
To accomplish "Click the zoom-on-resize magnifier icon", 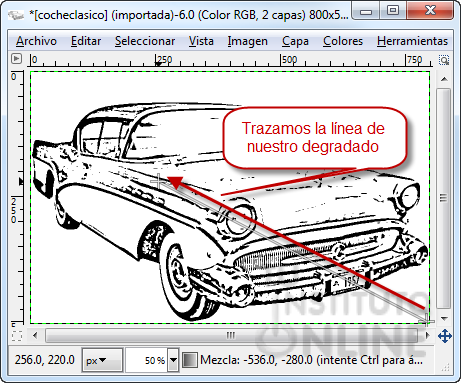I will [x=444, y=60].
